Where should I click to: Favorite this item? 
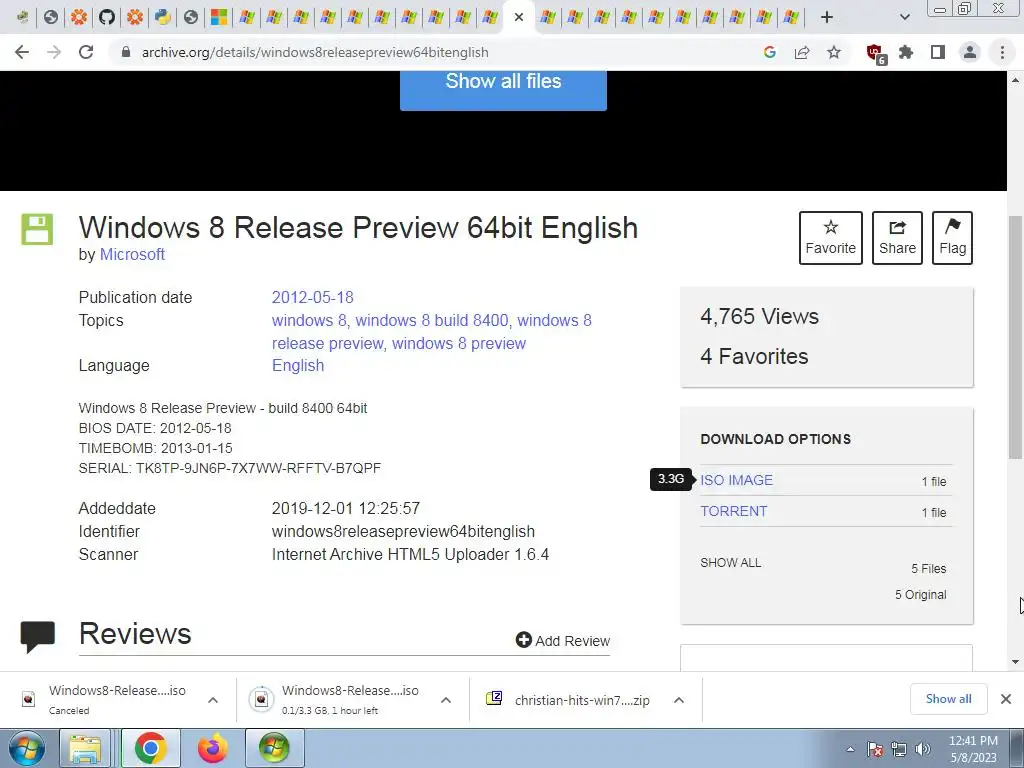pos(831,238)
